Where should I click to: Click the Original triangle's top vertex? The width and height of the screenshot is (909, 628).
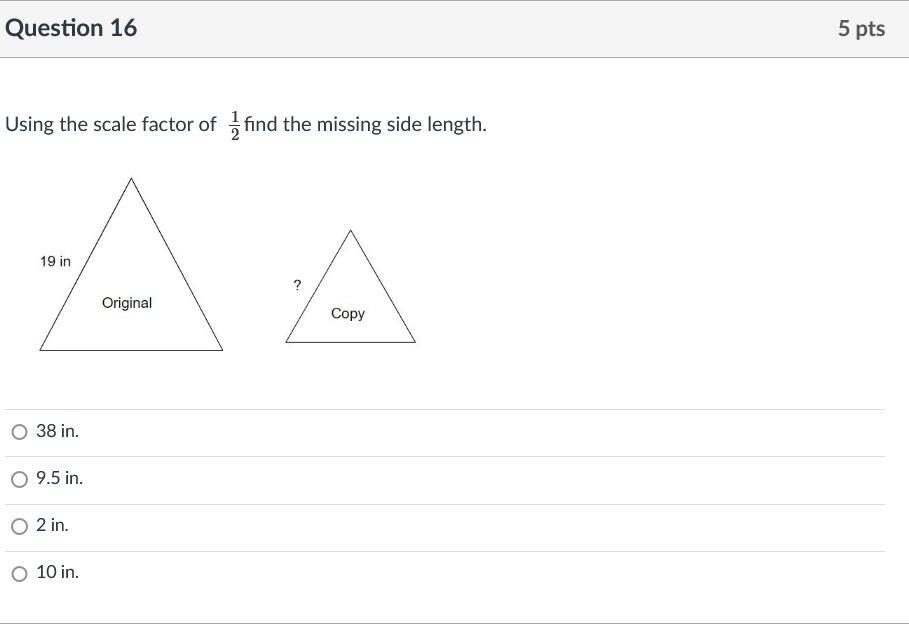click(x=131, y=180)
